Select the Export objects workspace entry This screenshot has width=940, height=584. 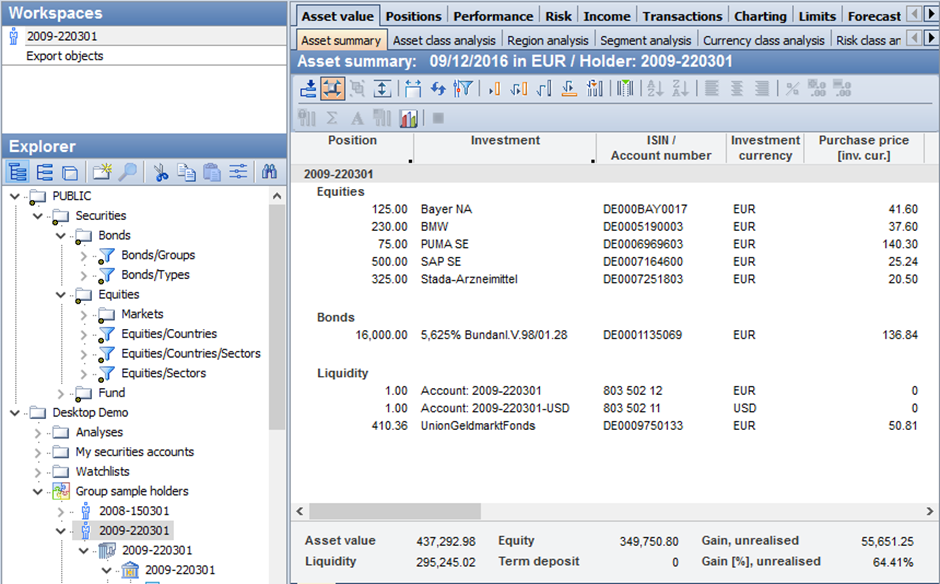click(x=64, y=56)
